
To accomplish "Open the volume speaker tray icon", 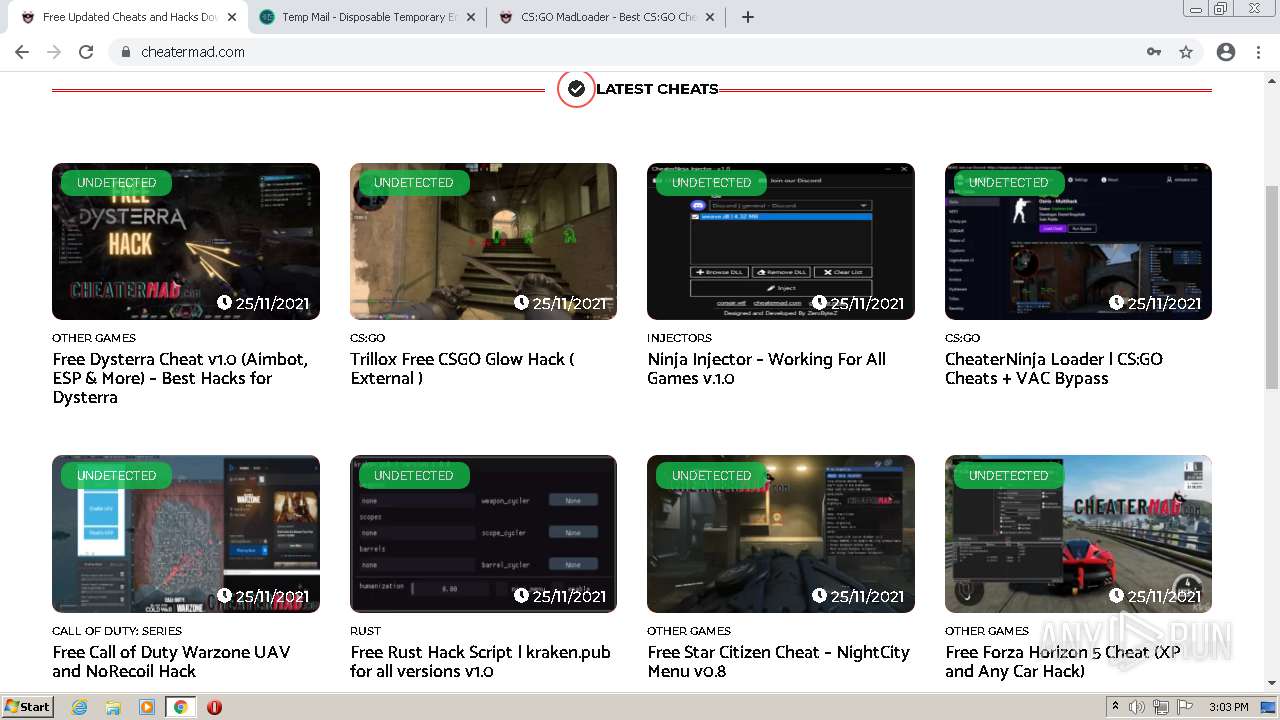I will coord(1137,707).
